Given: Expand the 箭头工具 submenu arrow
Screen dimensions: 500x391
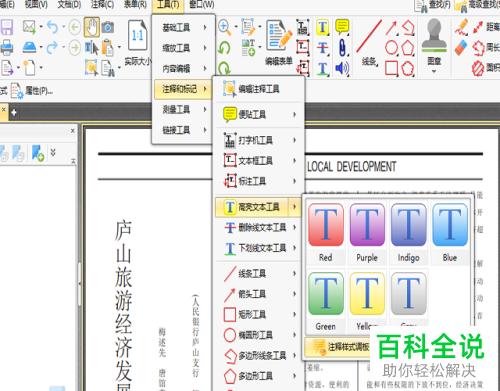Looking at the screenshot, I should coord(294,294).
